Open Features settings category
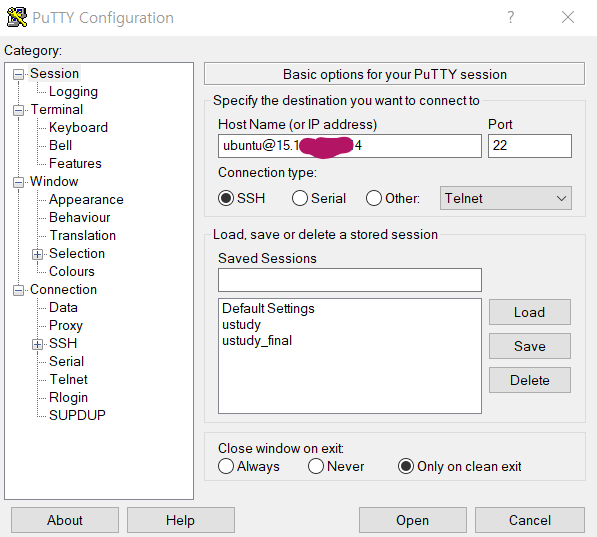The width and height of the screenshot is (597, 537). 75,163
